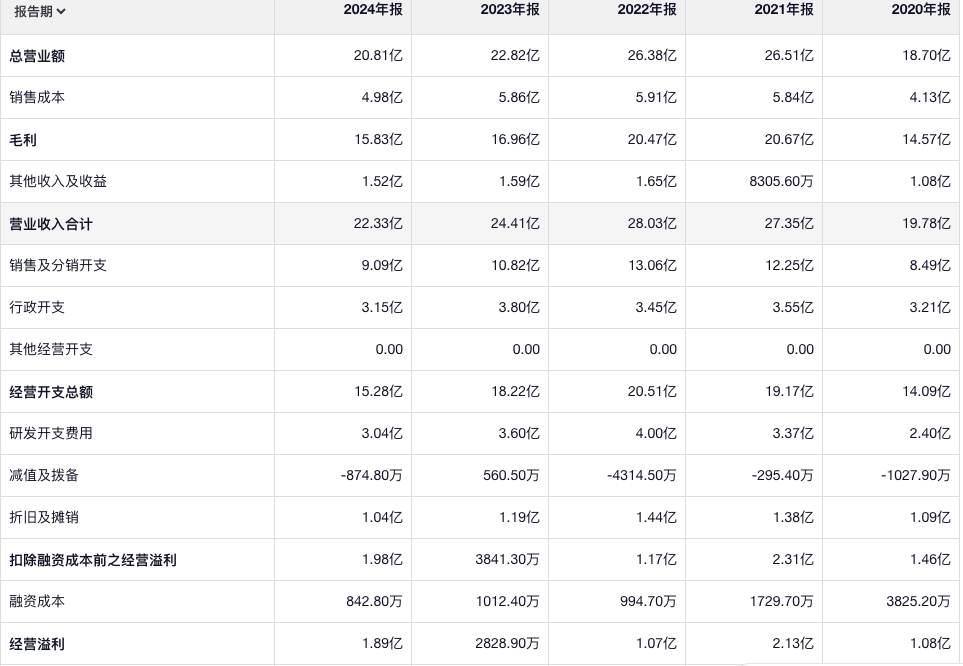The height and width of the screenshot is (666, 963).
Task: Select the 行政开支 row label
Action: click(37, 308)
